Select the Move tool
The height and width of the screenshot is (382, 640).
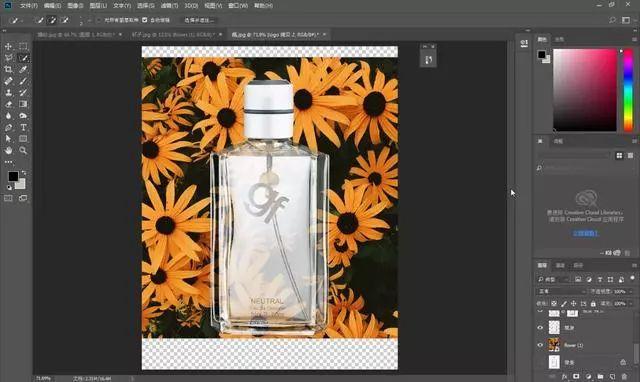8,46
